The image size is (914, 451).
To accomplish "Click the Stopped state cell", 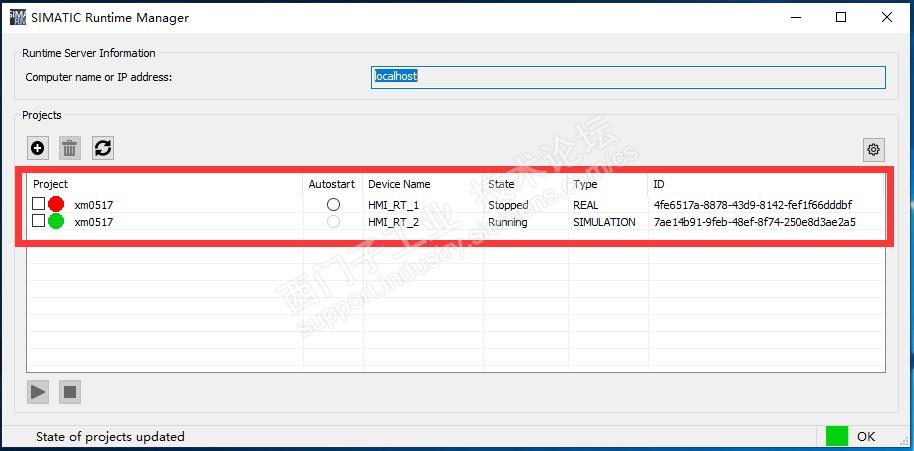I will 508,205.
